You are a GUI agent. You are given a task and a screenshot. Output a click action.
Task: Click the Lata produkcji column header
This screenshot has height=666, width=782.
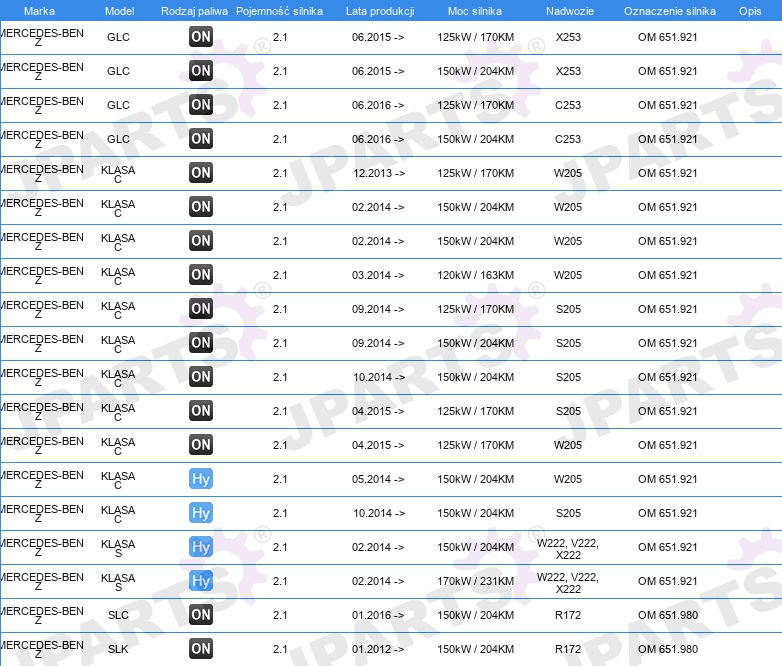click(380, 11)
